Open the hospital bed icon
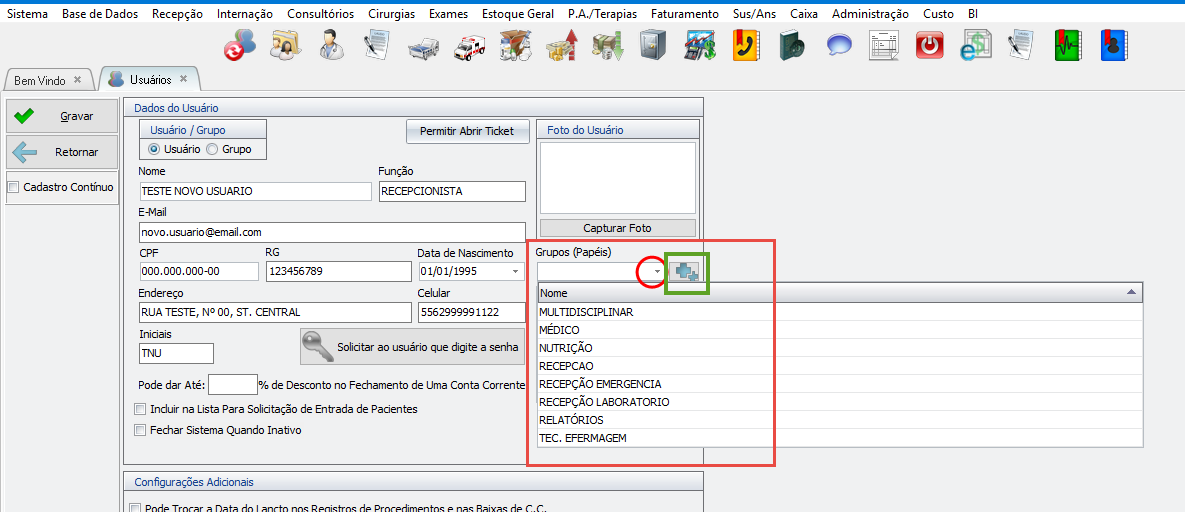The width and height of the screenshot is (1185, 512). [x=423, y=46]
